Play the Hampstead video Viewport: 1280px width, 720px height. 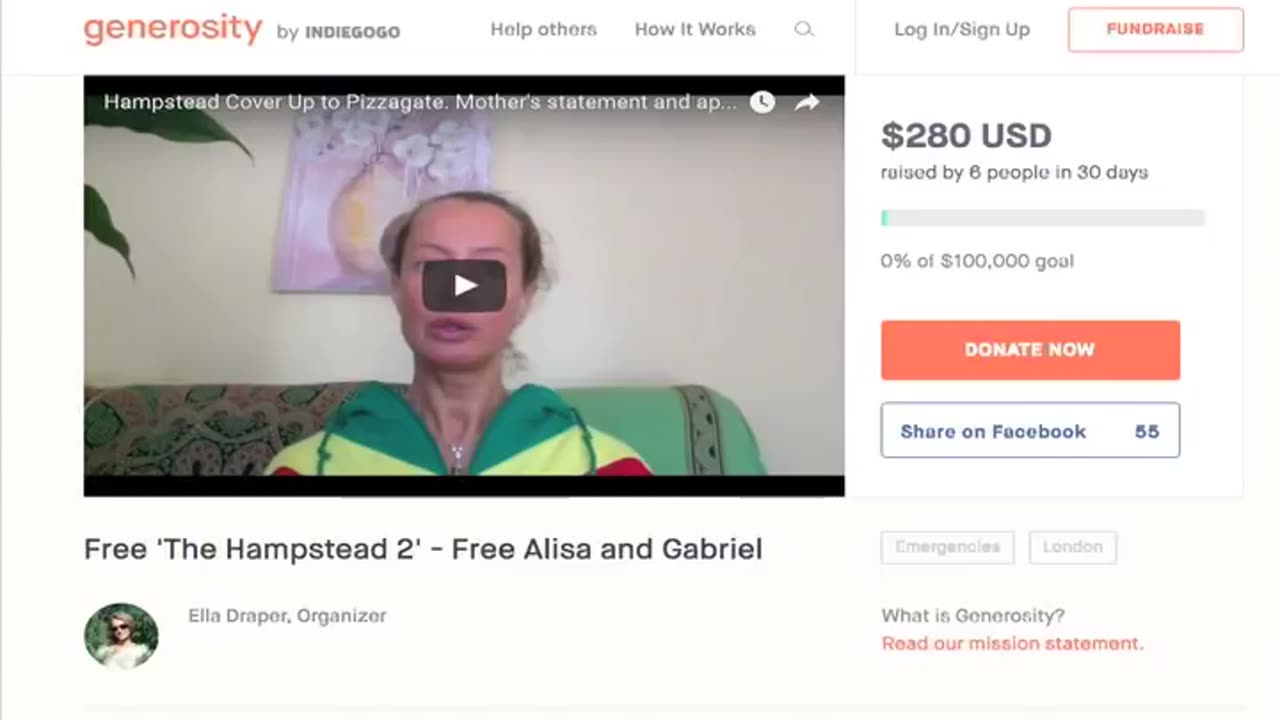pos(463,286)
